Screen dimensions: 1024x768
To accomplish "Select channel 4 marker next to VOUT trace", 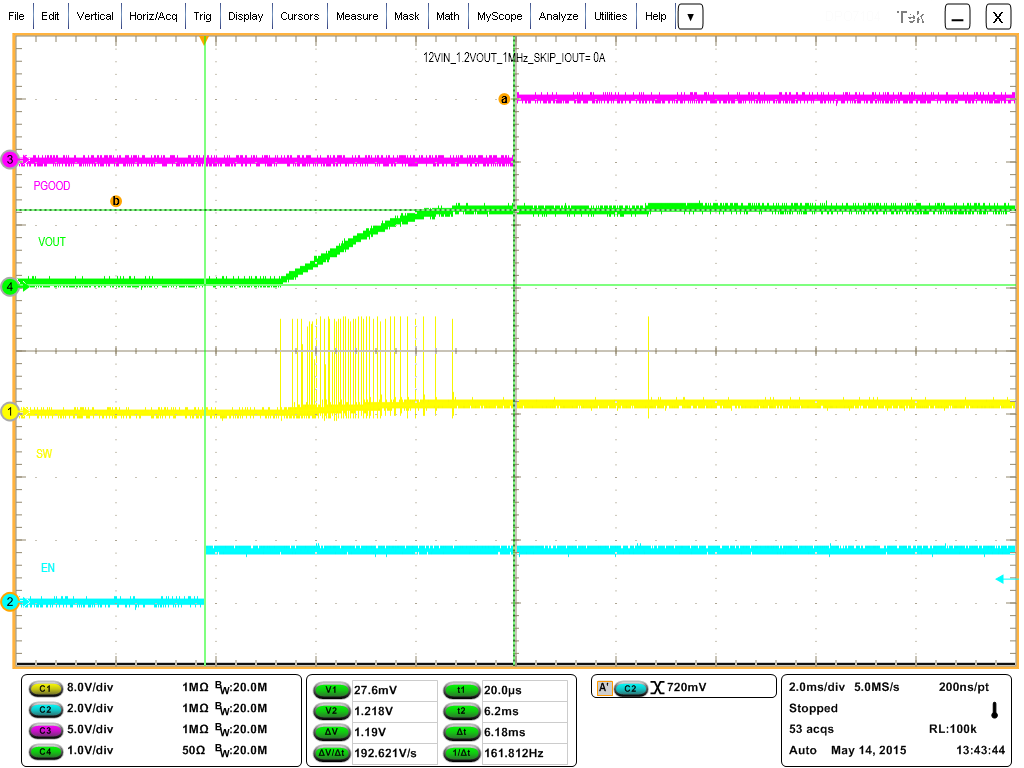I will point(8,285).
